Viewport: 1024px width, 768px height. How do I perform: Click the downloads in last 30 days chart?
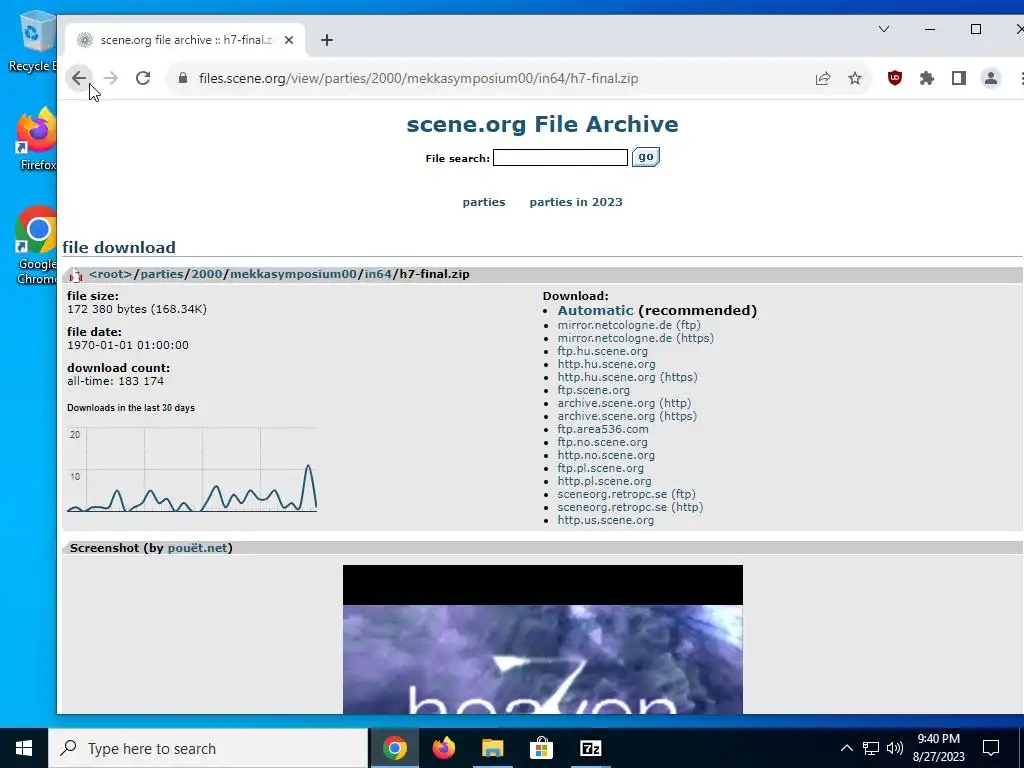192,469
